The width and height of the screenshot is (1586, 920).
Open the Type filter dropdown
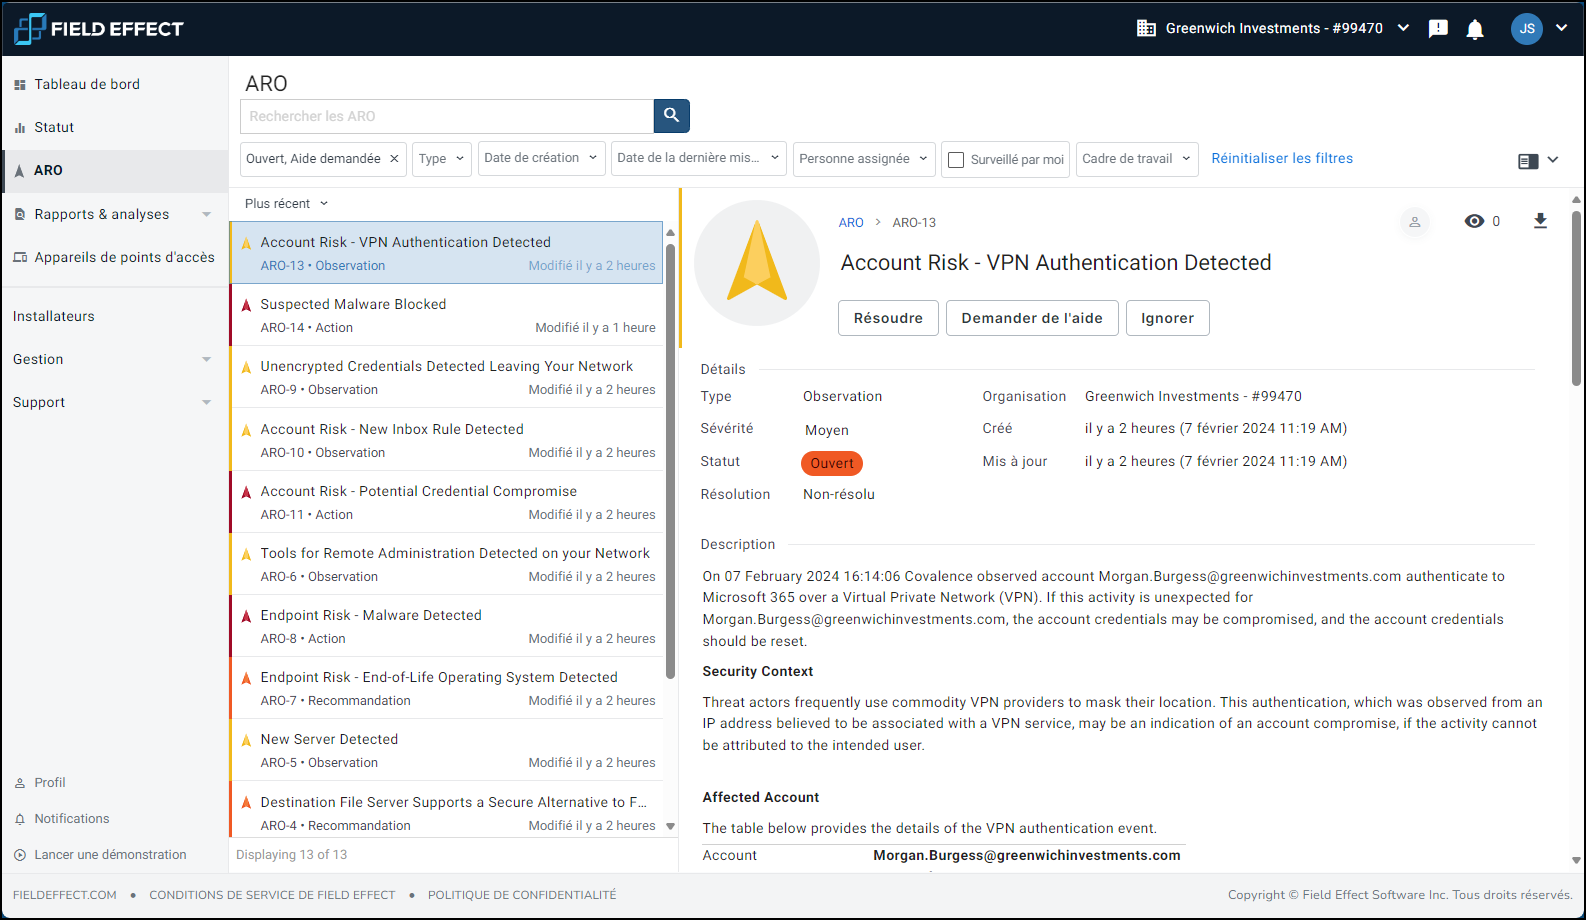point(442,159)
